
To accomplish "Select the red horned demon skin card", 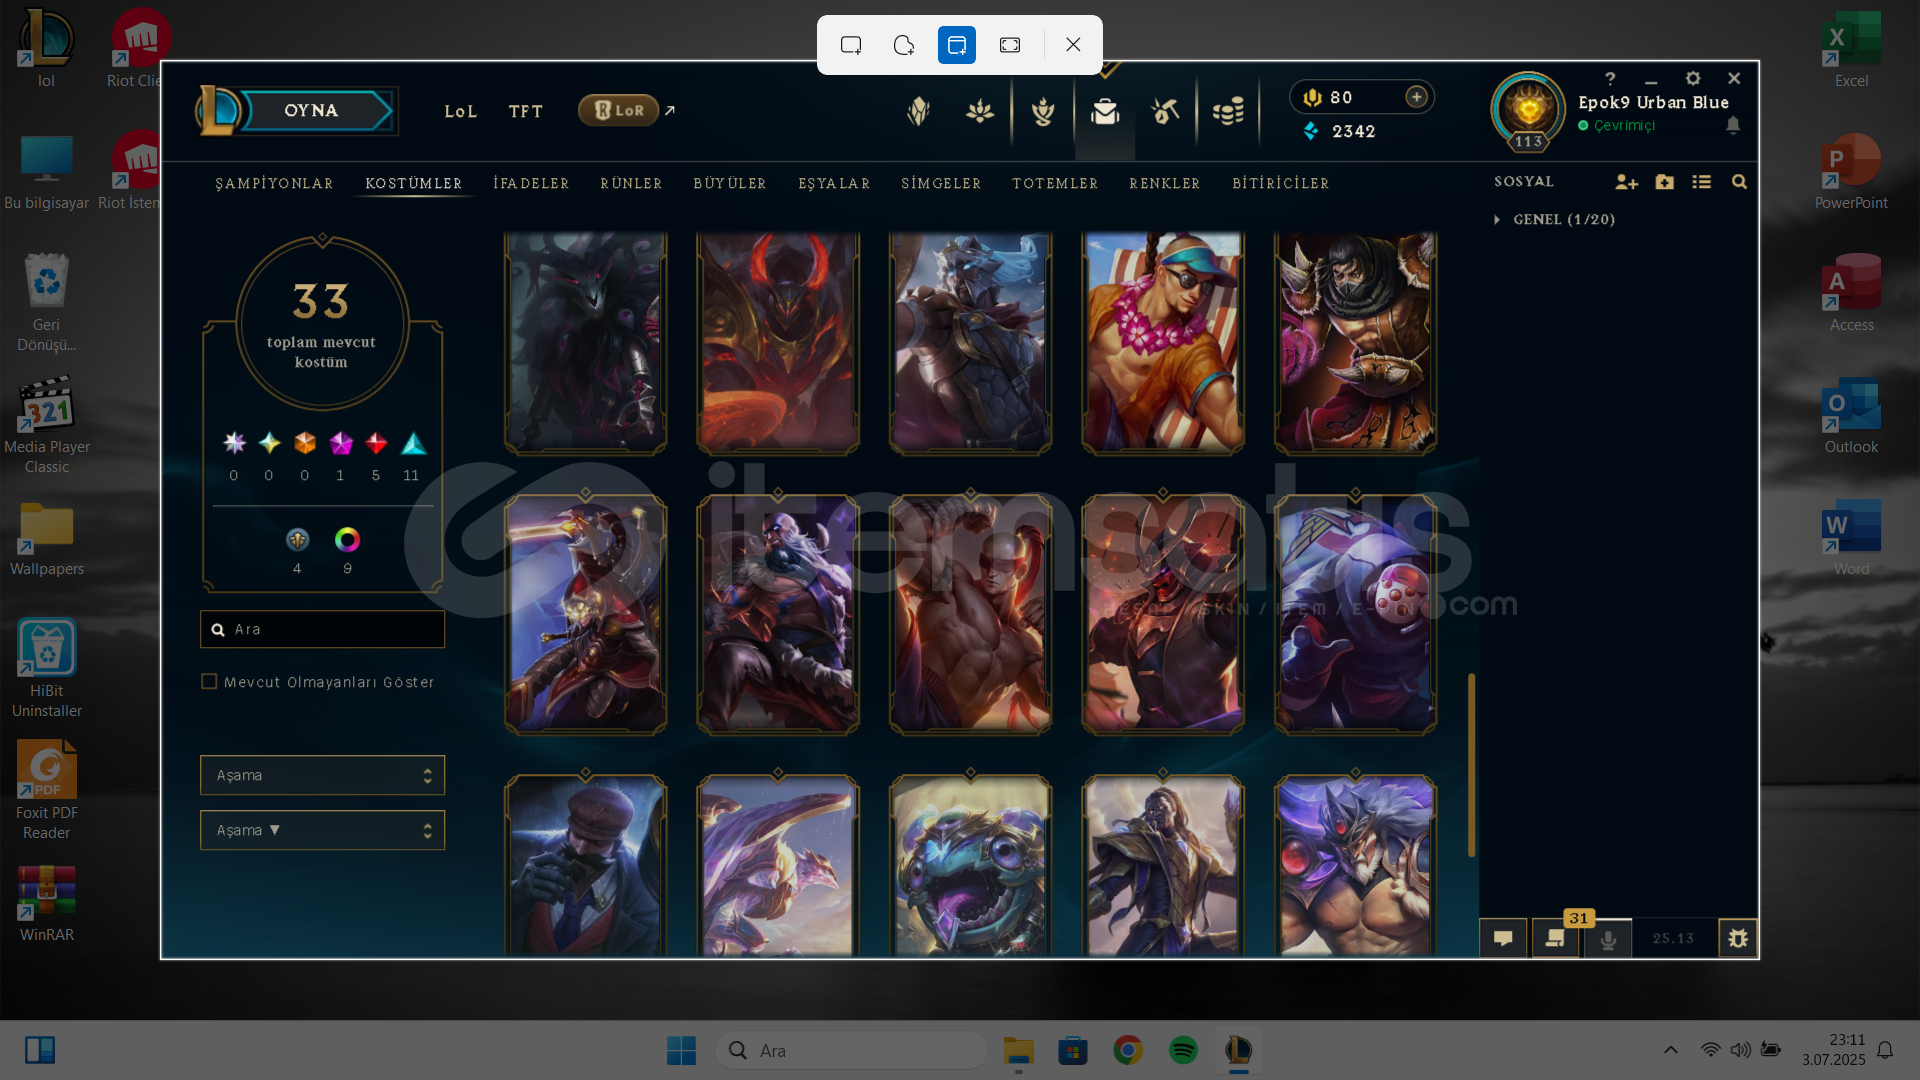I will point(778,342).
